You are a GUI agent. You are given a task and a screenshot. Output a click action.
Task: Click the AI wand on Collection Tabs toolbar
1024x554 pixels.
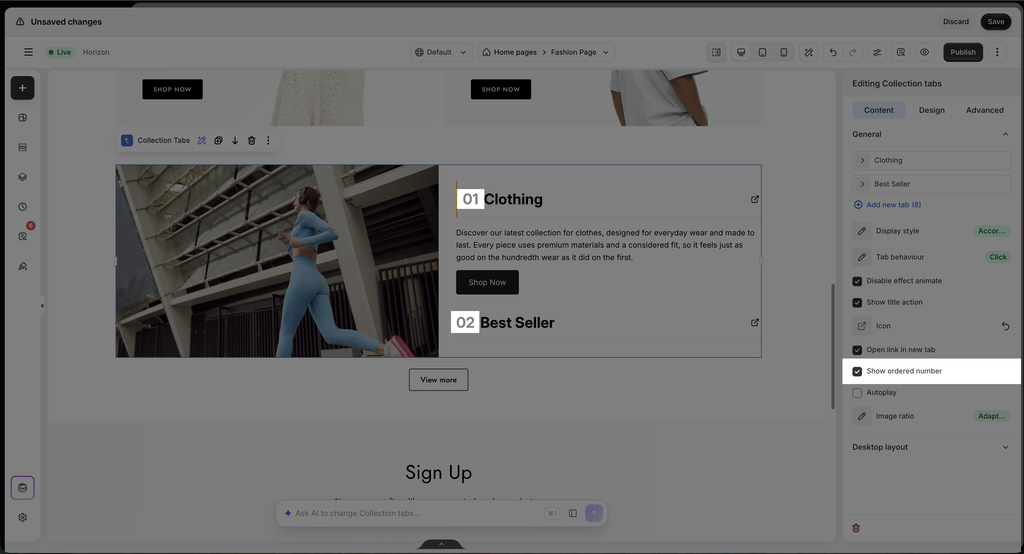tap(202, 140)
